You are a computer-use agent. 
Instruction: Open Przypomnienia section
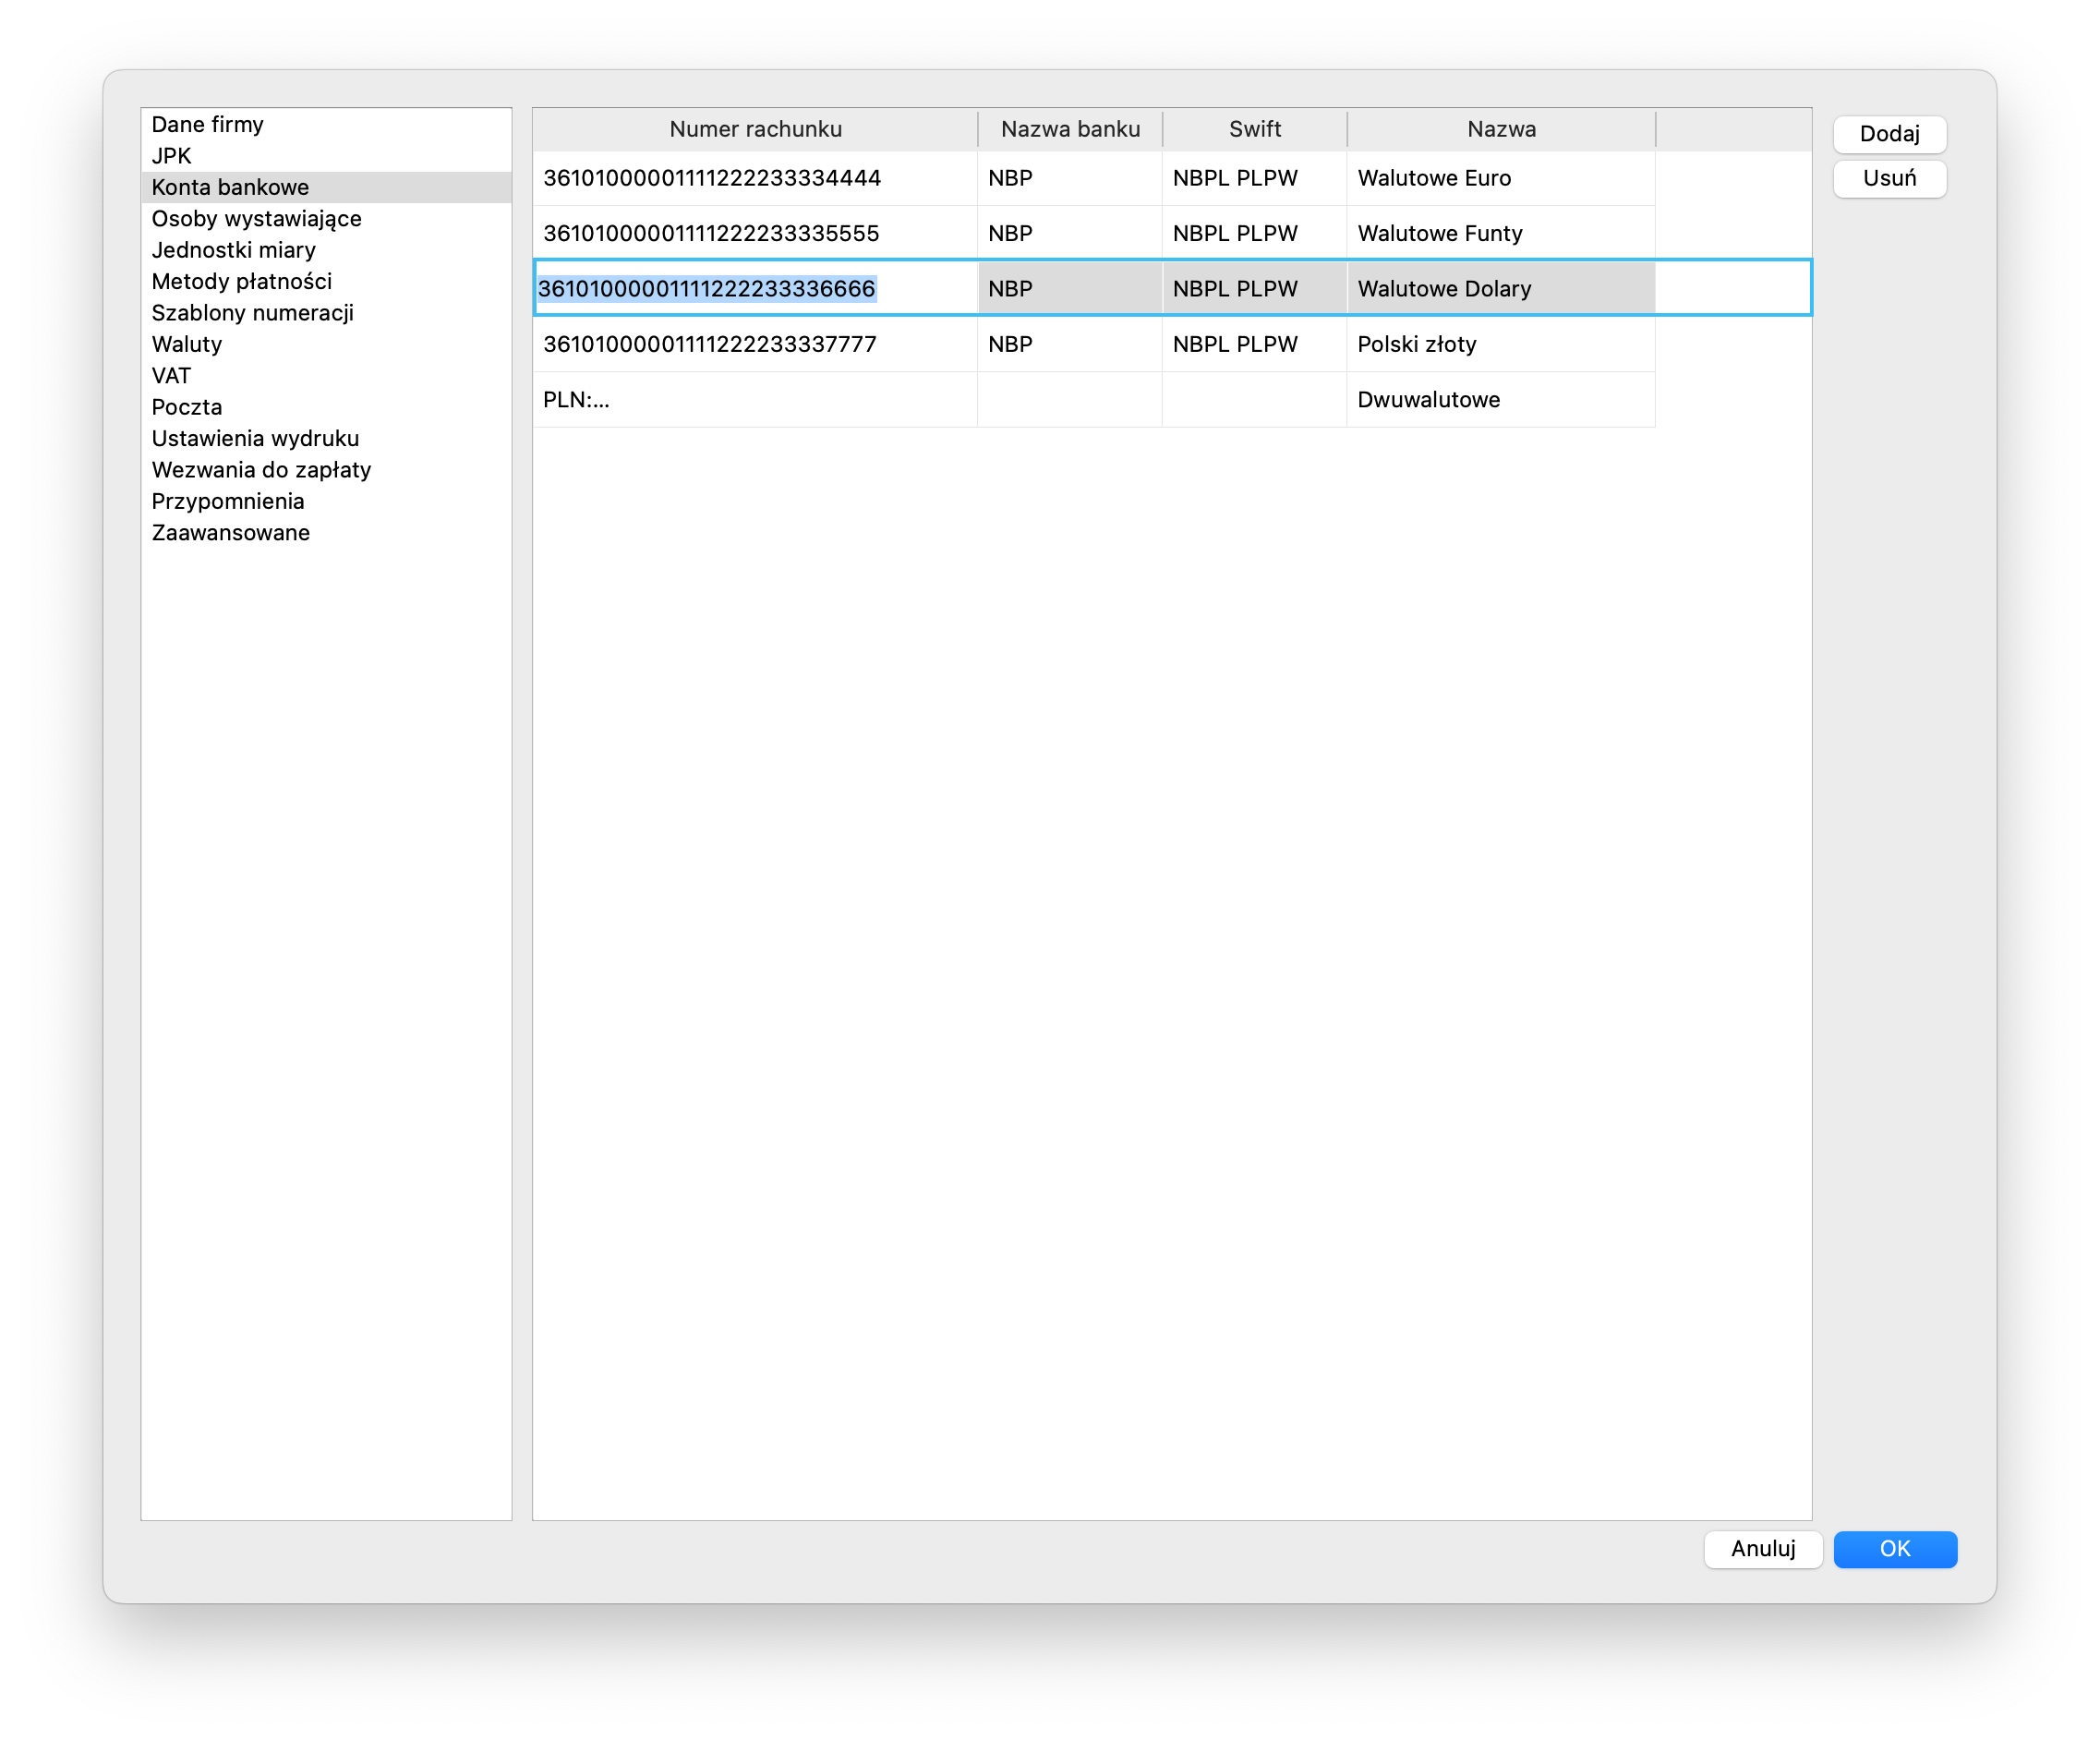(326, 501)
